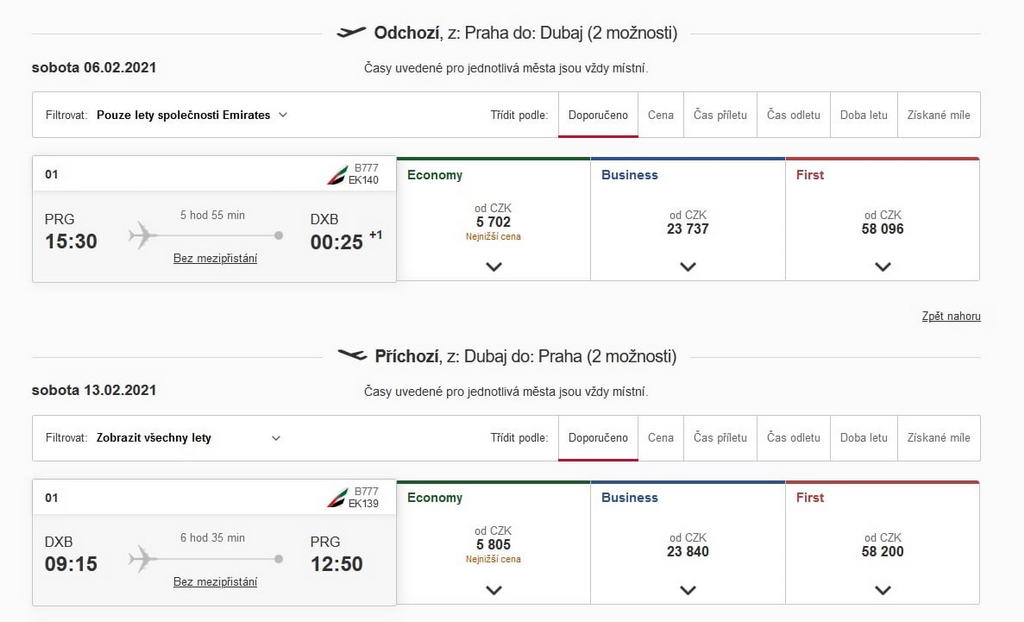Expand First fare 58 096 chevron

883,267
